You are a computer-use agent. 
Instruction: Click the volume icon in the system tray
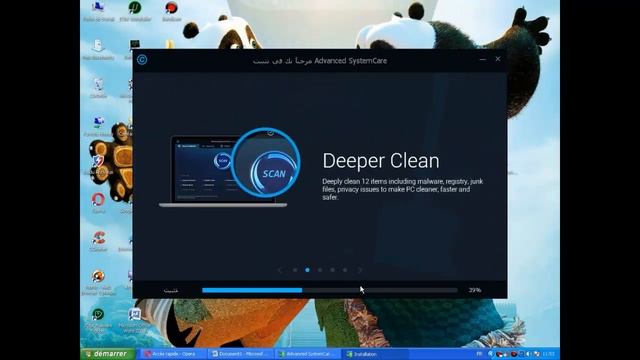tap(529, 354)
